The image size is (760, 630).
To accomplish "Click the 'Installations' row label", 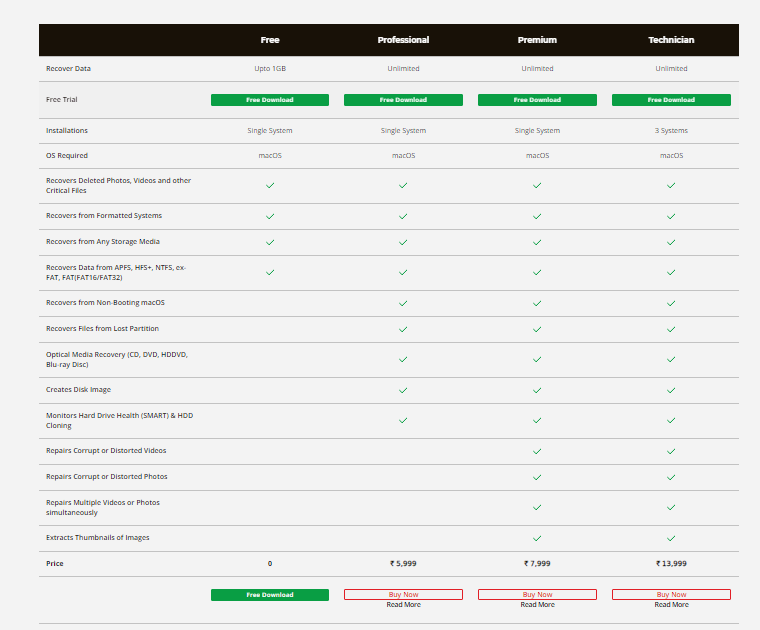I will (x=67, y=131).
